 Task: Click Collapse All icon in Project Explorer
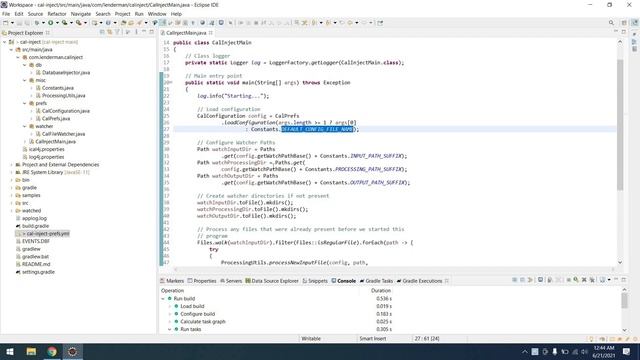tap(102, 32)
